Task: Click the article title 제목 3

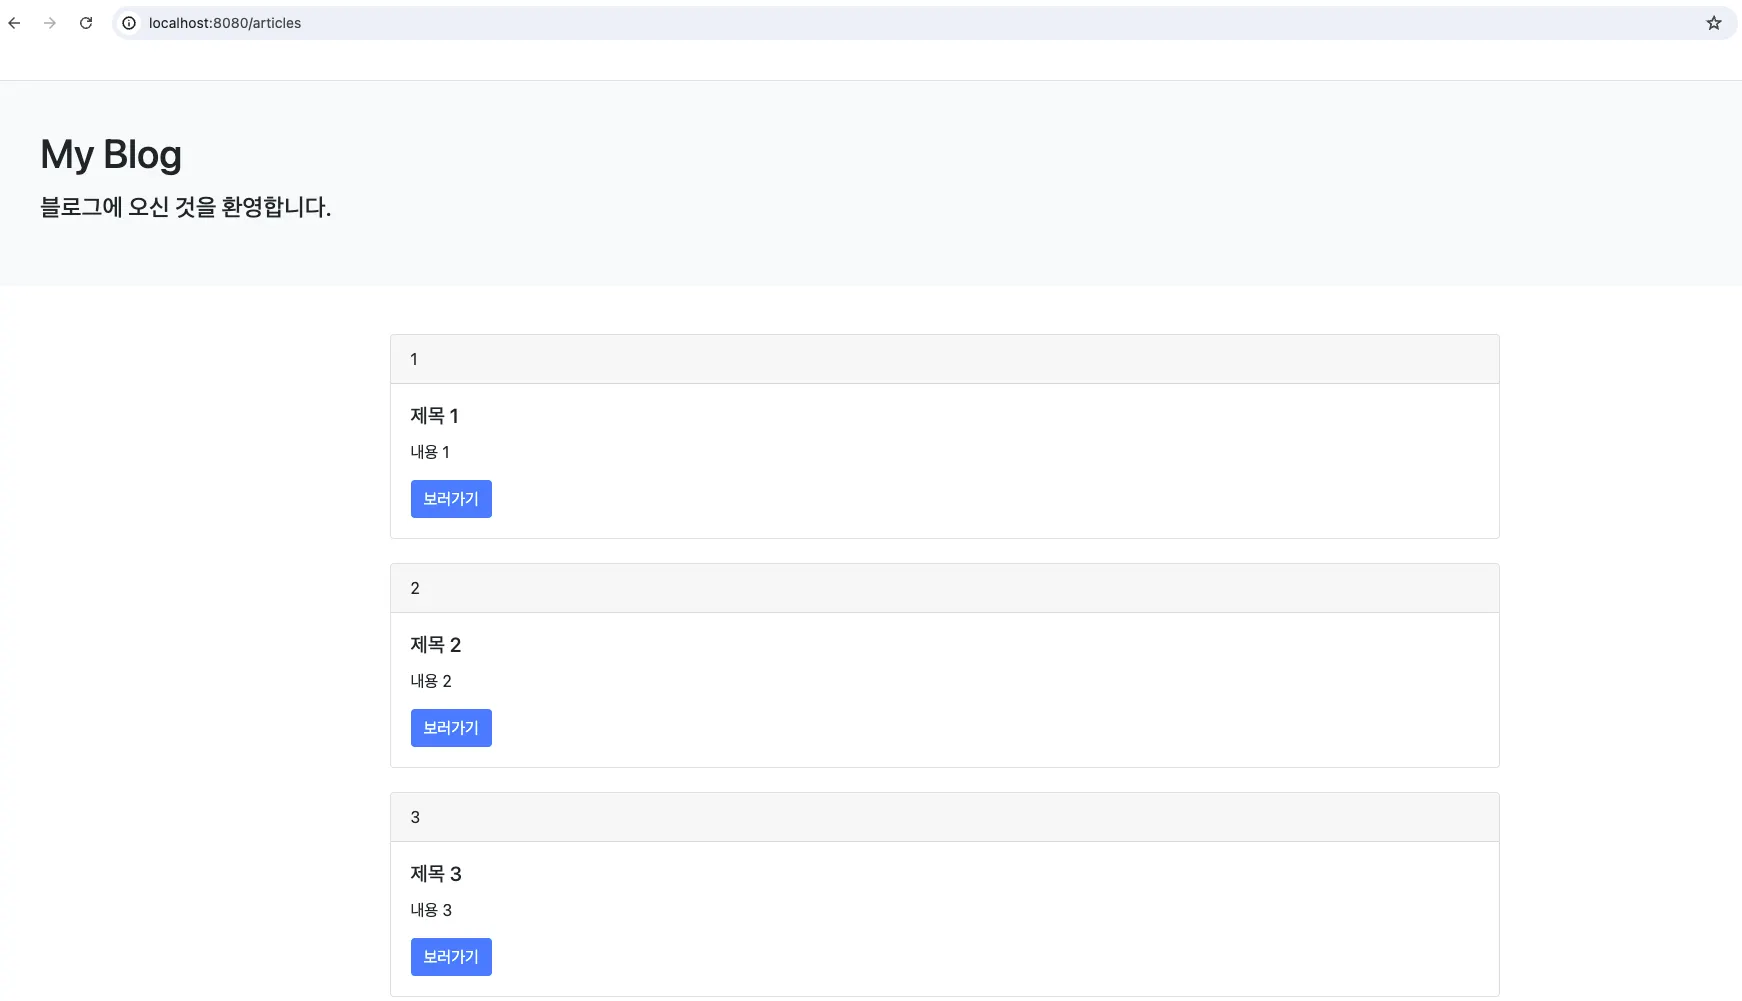Action: click(x=435, y=874)
